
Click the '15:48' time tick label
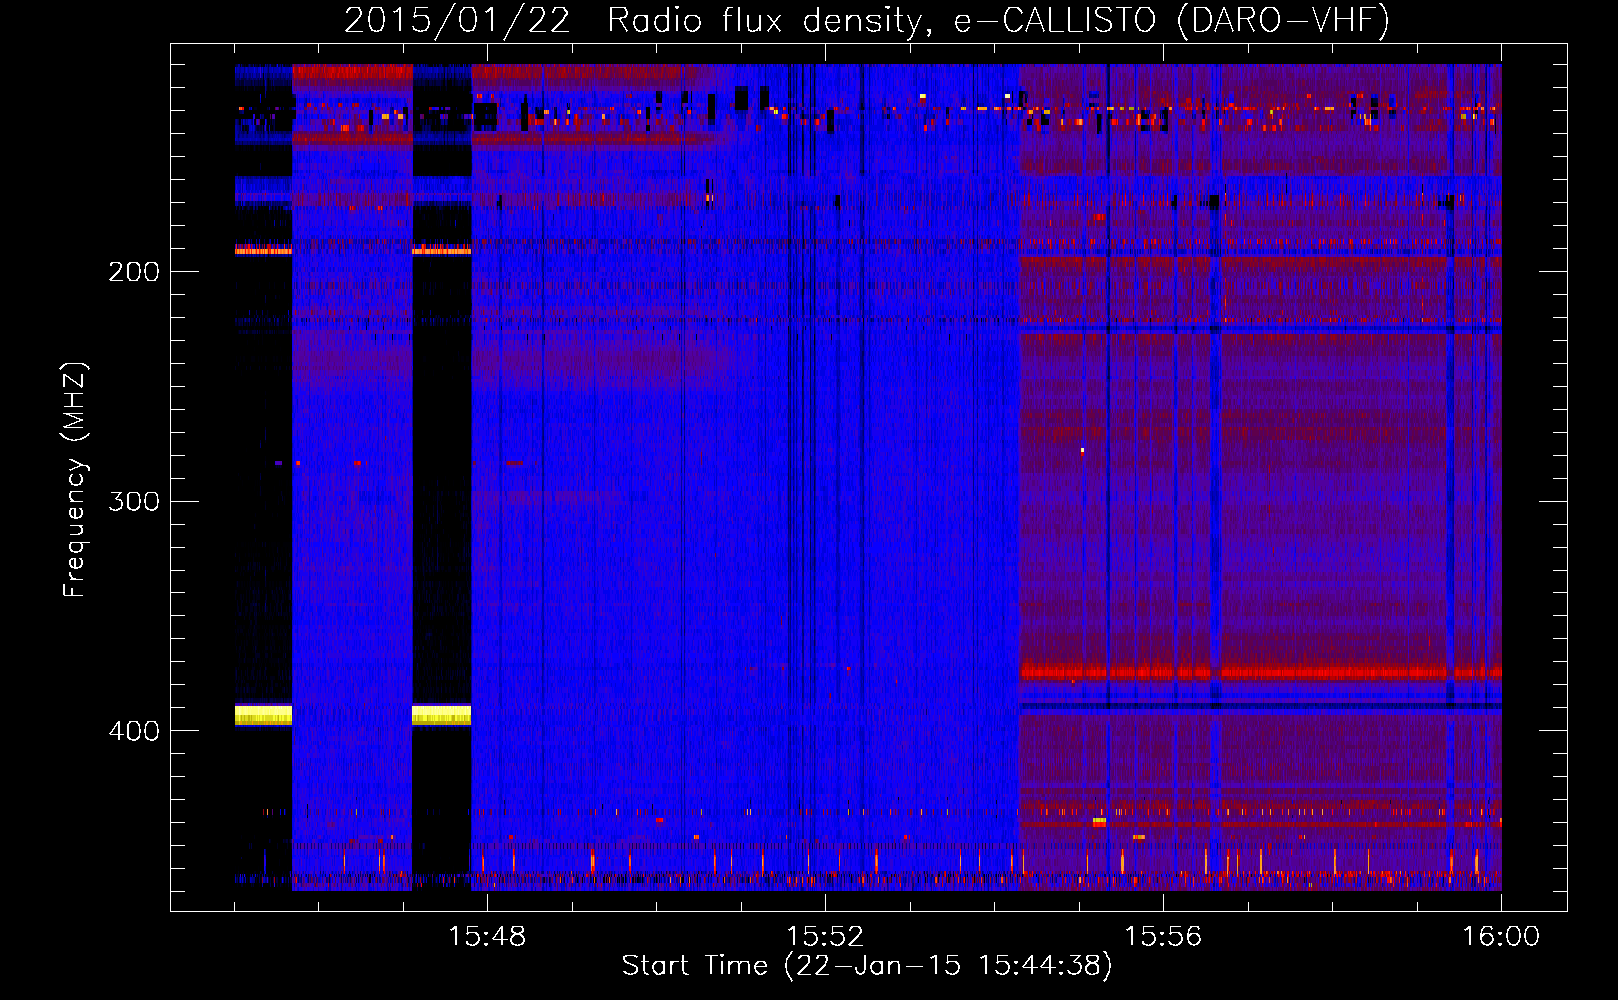pyautogui.click(x=487, y=937)
